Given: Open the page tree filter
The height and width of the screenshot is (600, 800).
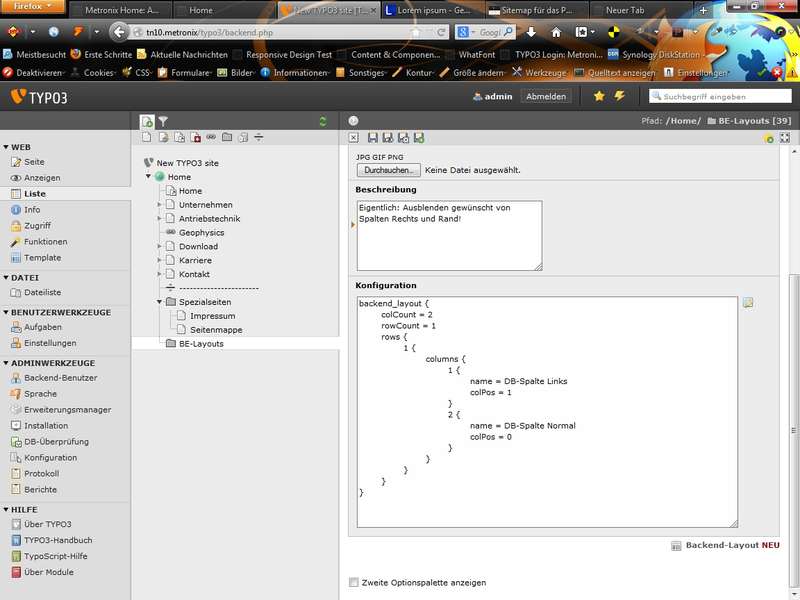Looking at the screenshot, I should tap(163, 121).
